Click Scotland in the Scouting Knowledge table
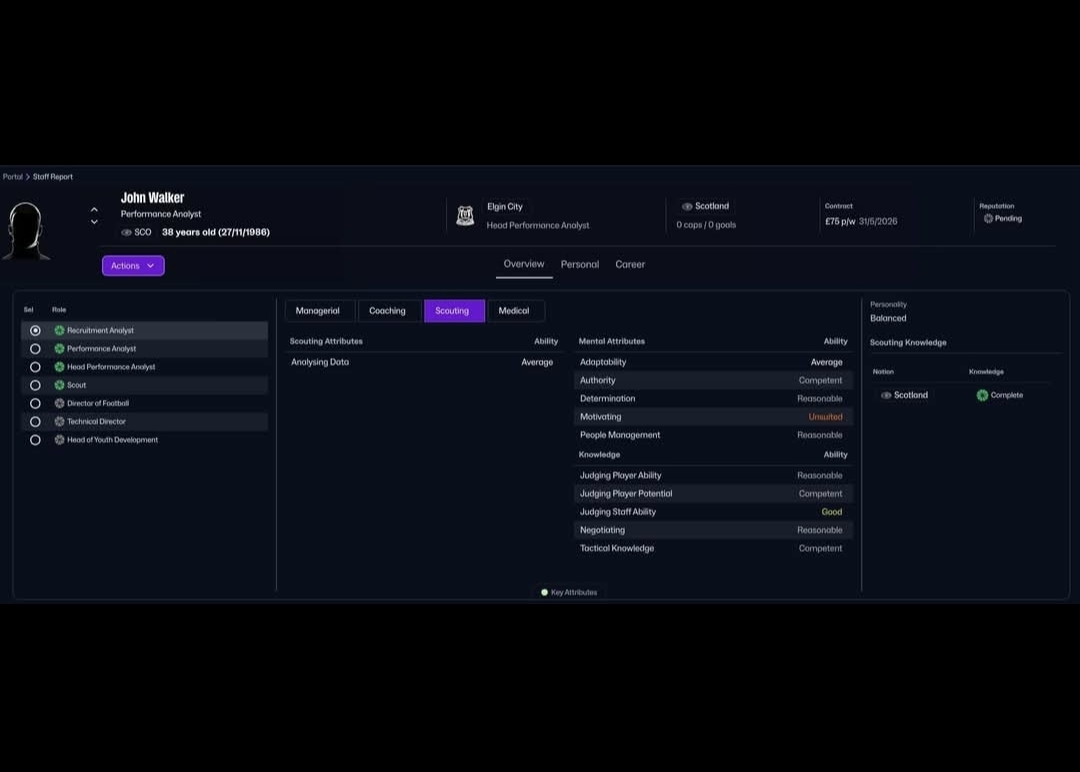The width and height of the screenshot is (1080, 772). click(x=911, y=395)
